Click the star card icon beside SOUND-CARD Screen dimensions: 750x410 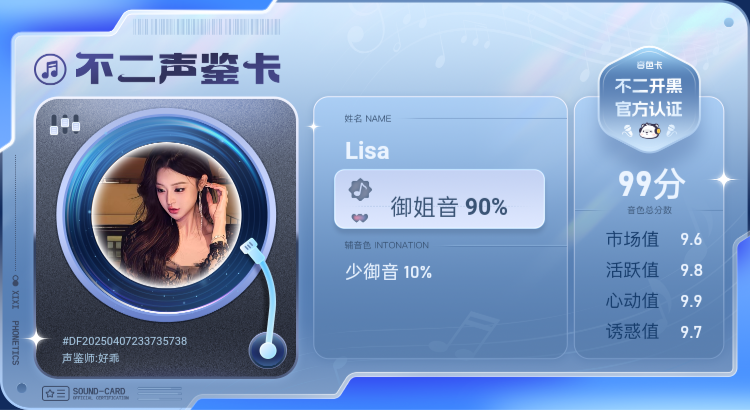pyautogui.click(x=55, y=394)
